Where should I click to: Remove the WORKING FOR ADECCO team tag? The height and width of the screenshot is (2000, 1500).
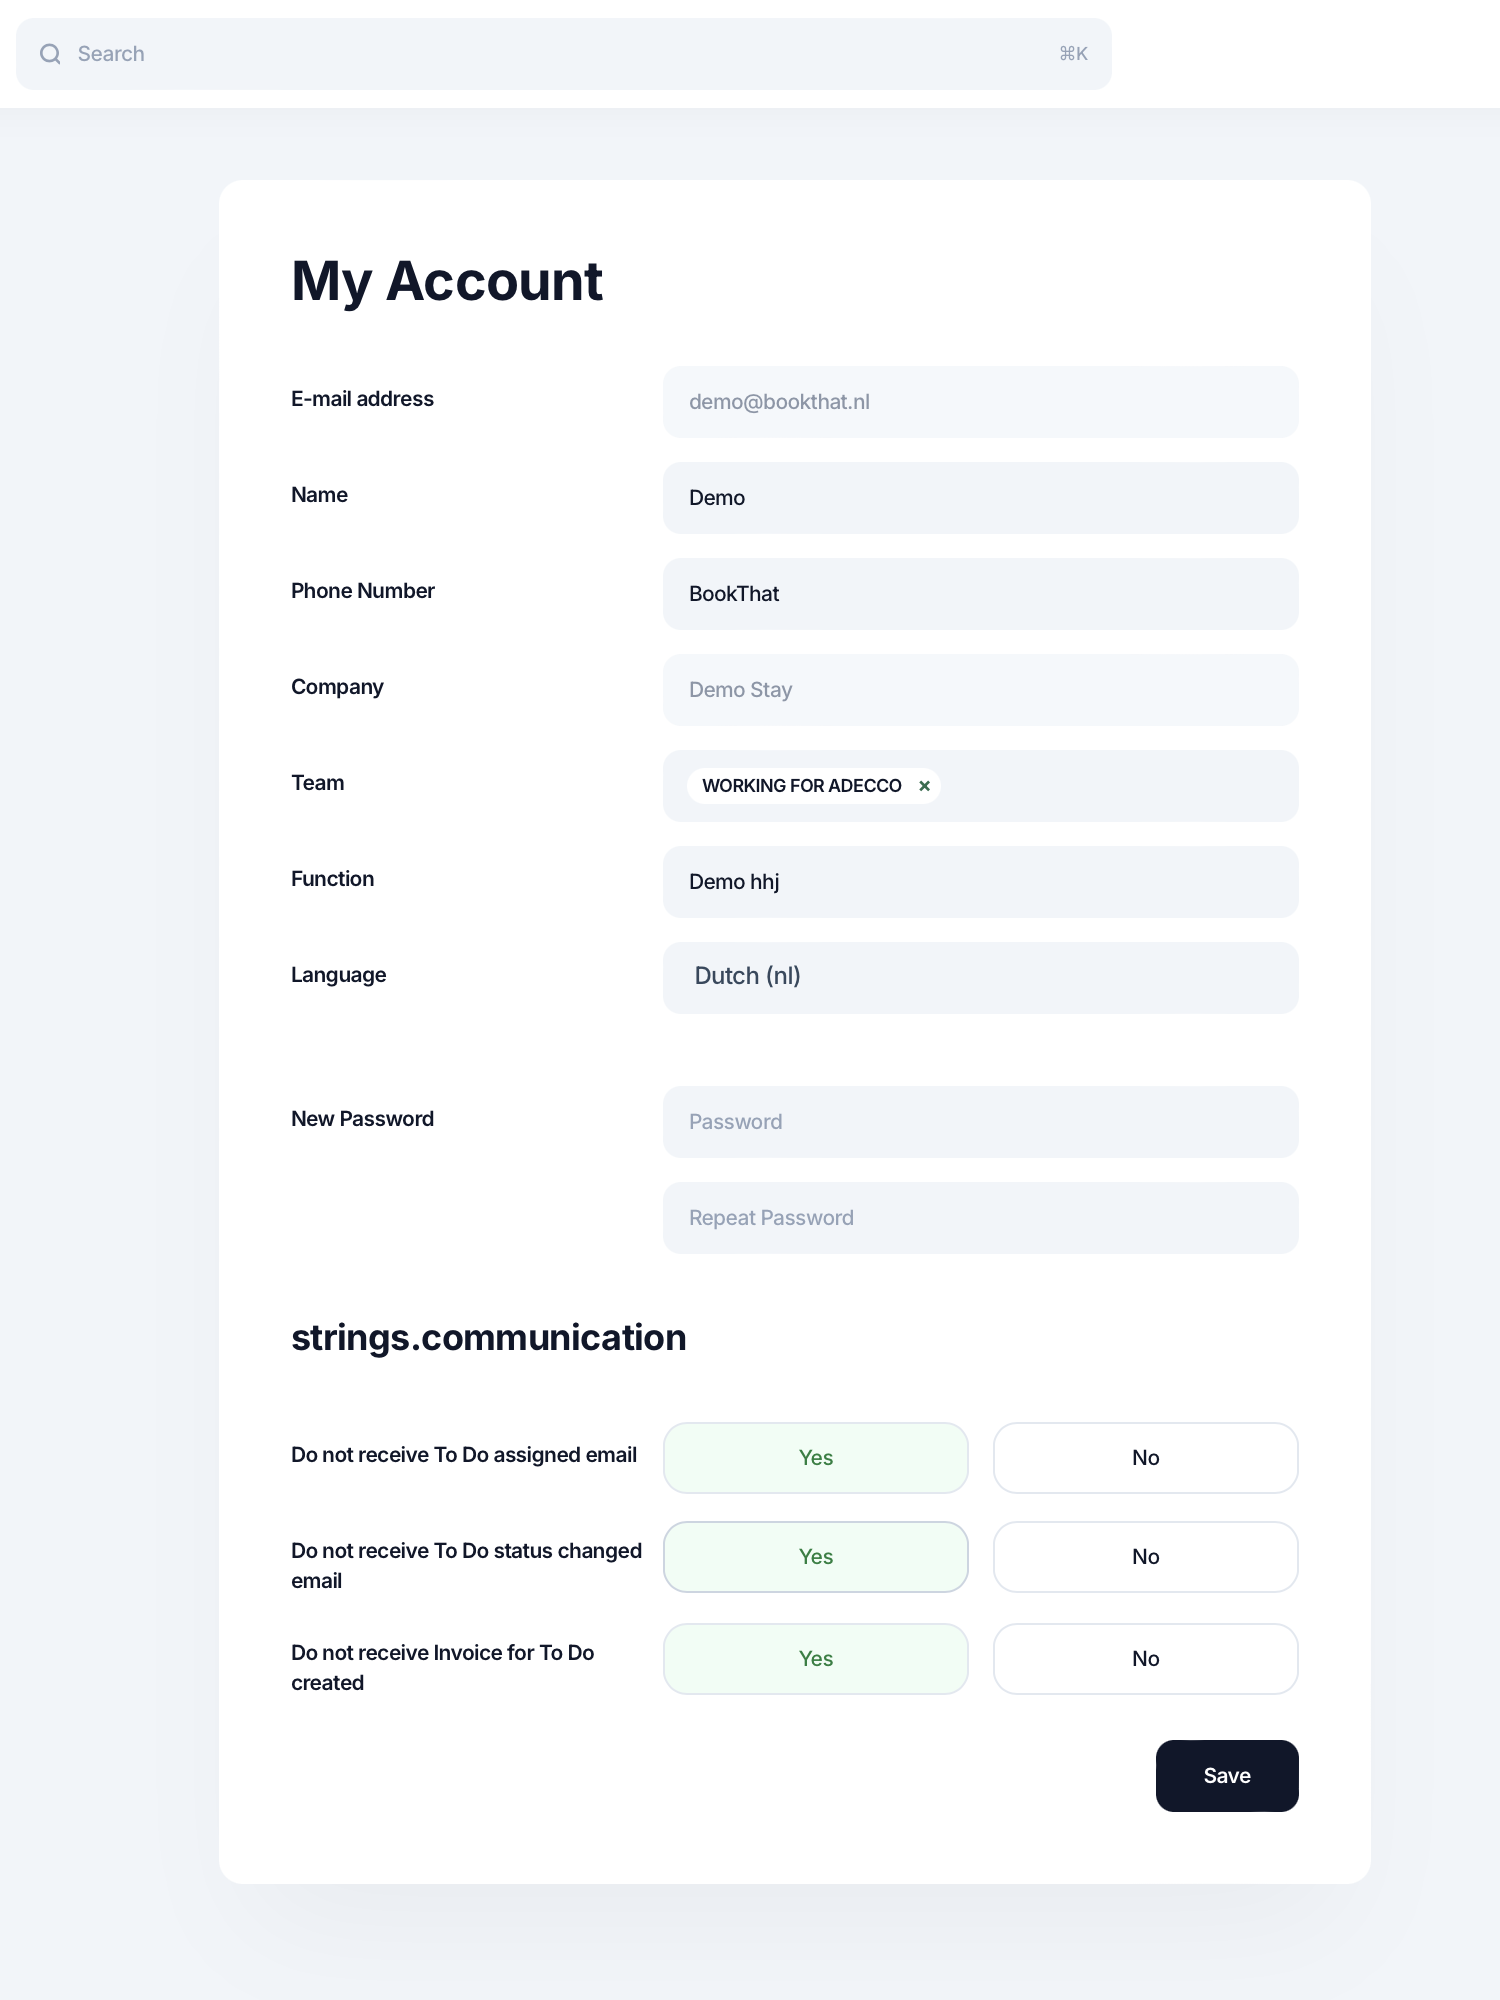[924, 786]
